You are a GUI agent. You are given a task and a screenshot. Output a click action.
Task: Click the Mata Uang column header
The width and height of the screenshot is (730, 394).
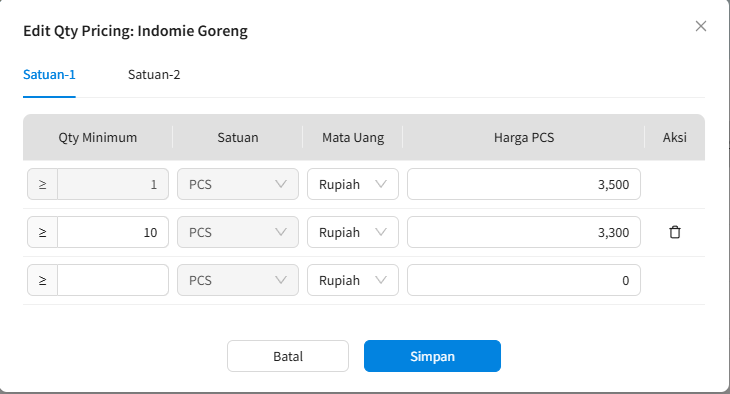point(353,137)
